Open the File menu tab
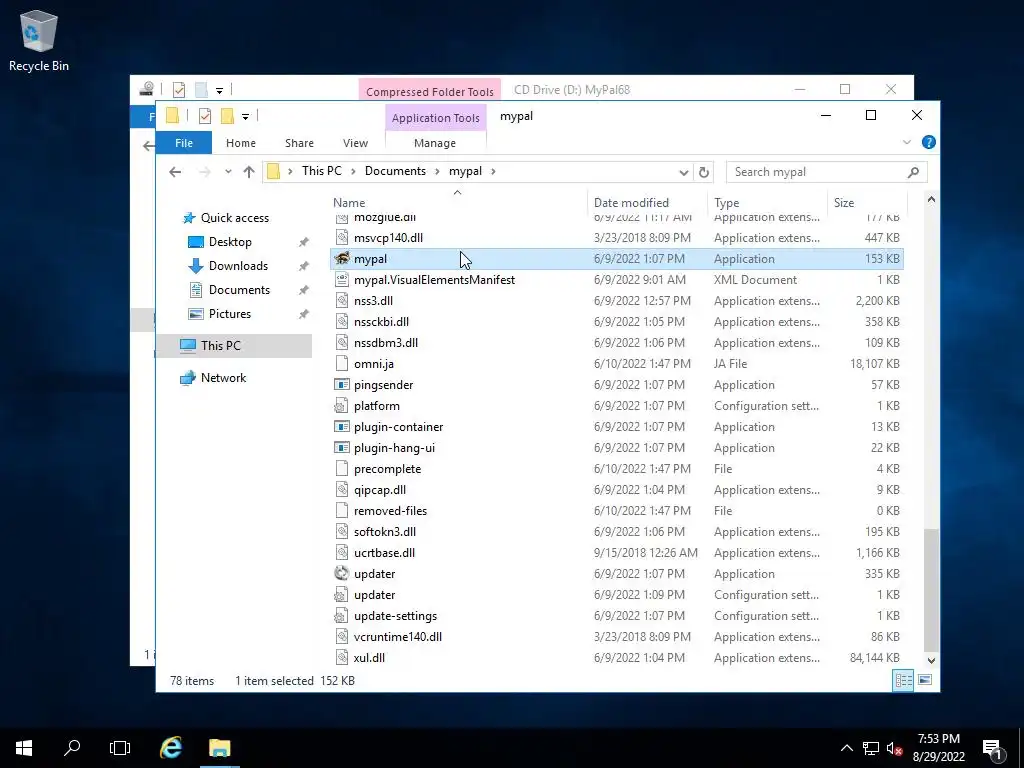This screenshot has width=1024, height=768. (184, 143)
